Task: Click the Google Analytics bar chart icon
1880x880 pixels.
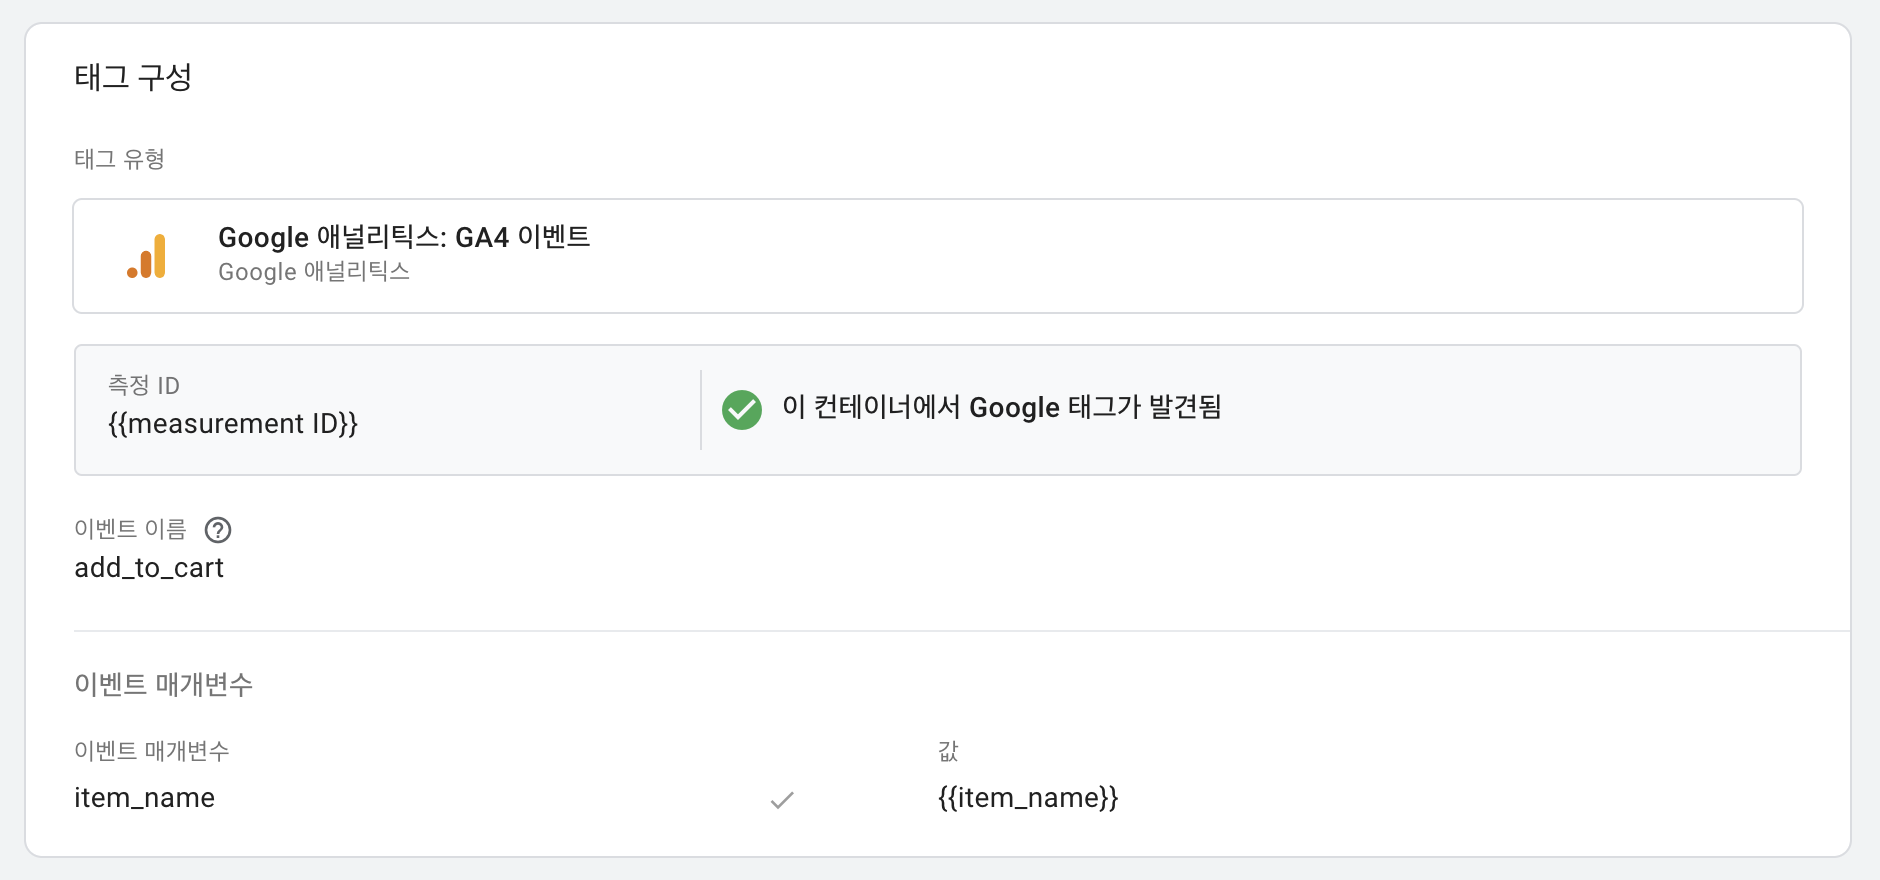Action: coord(147,257)
